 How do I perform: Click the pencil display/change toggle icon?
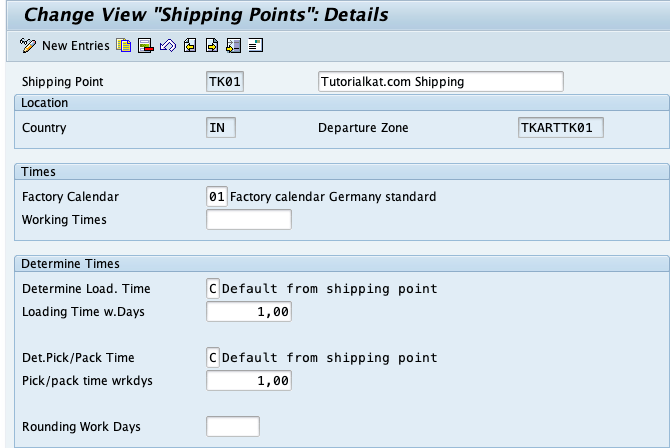[x=28, y=45]
